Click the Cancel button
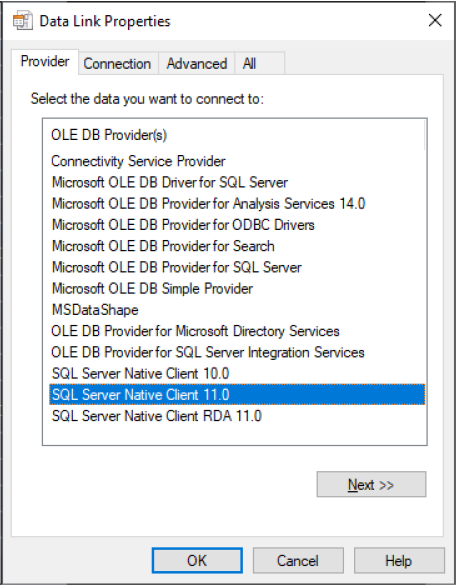The width and height of the screenshot is (456, 585). click(298, 561)
